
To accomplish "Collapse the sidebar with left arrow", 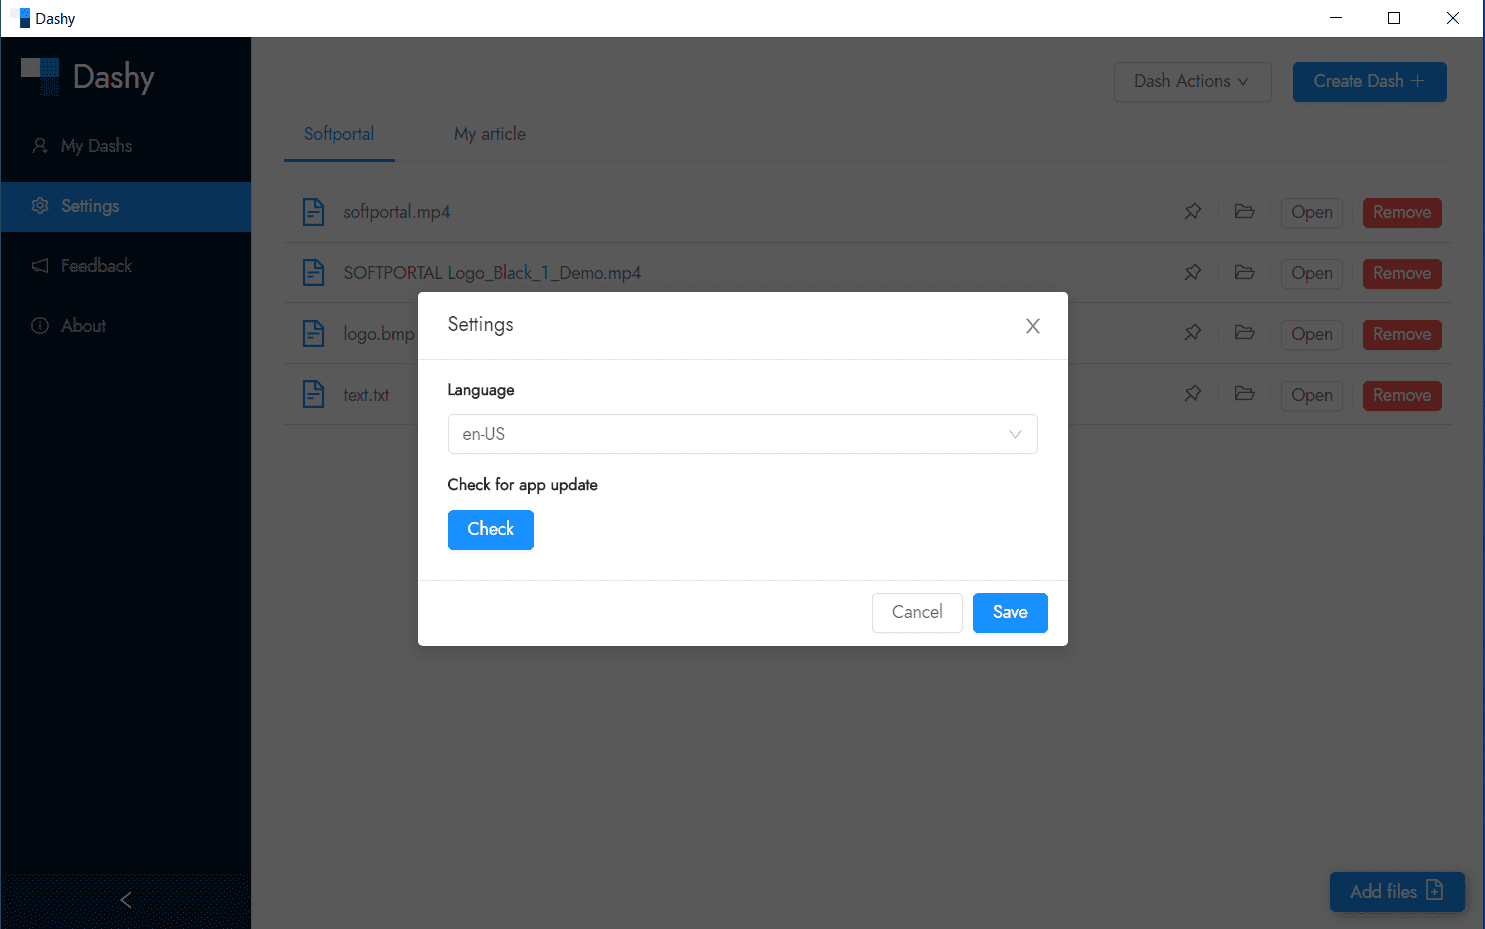I will click(x=126, y=900).
